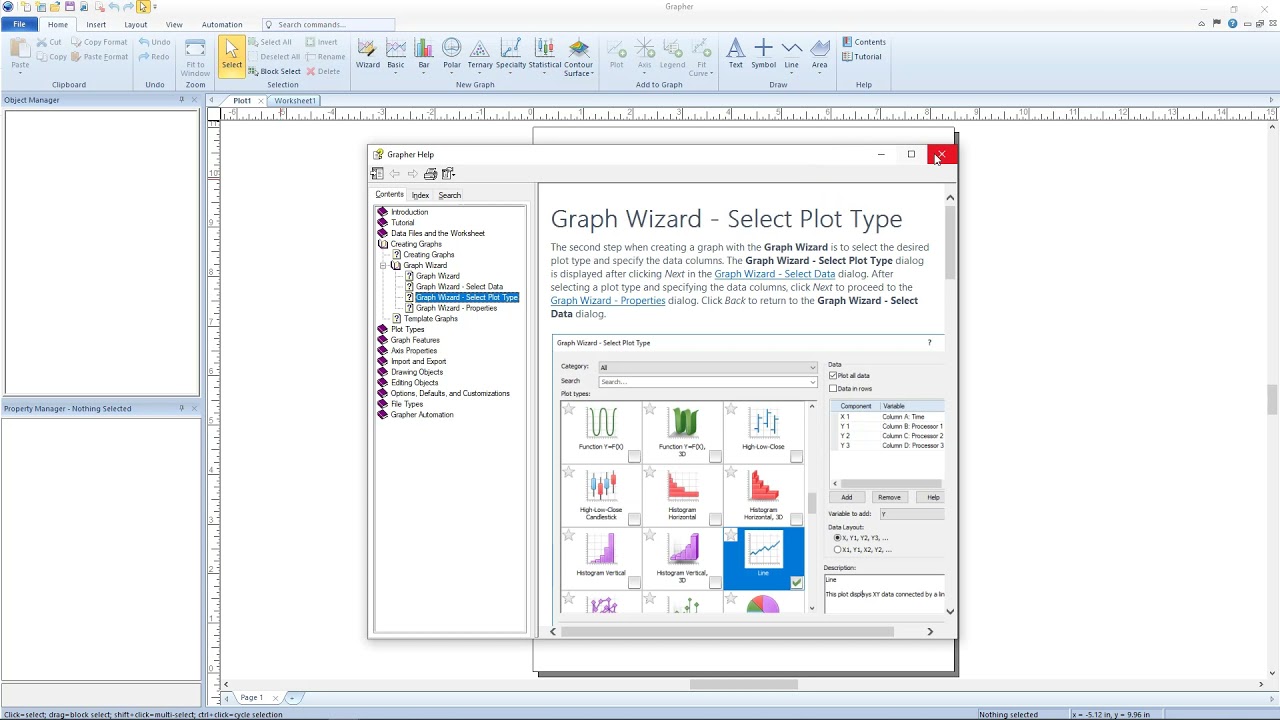
Task: Switch to the Layout ribbon tab
Action: (136, 24)
